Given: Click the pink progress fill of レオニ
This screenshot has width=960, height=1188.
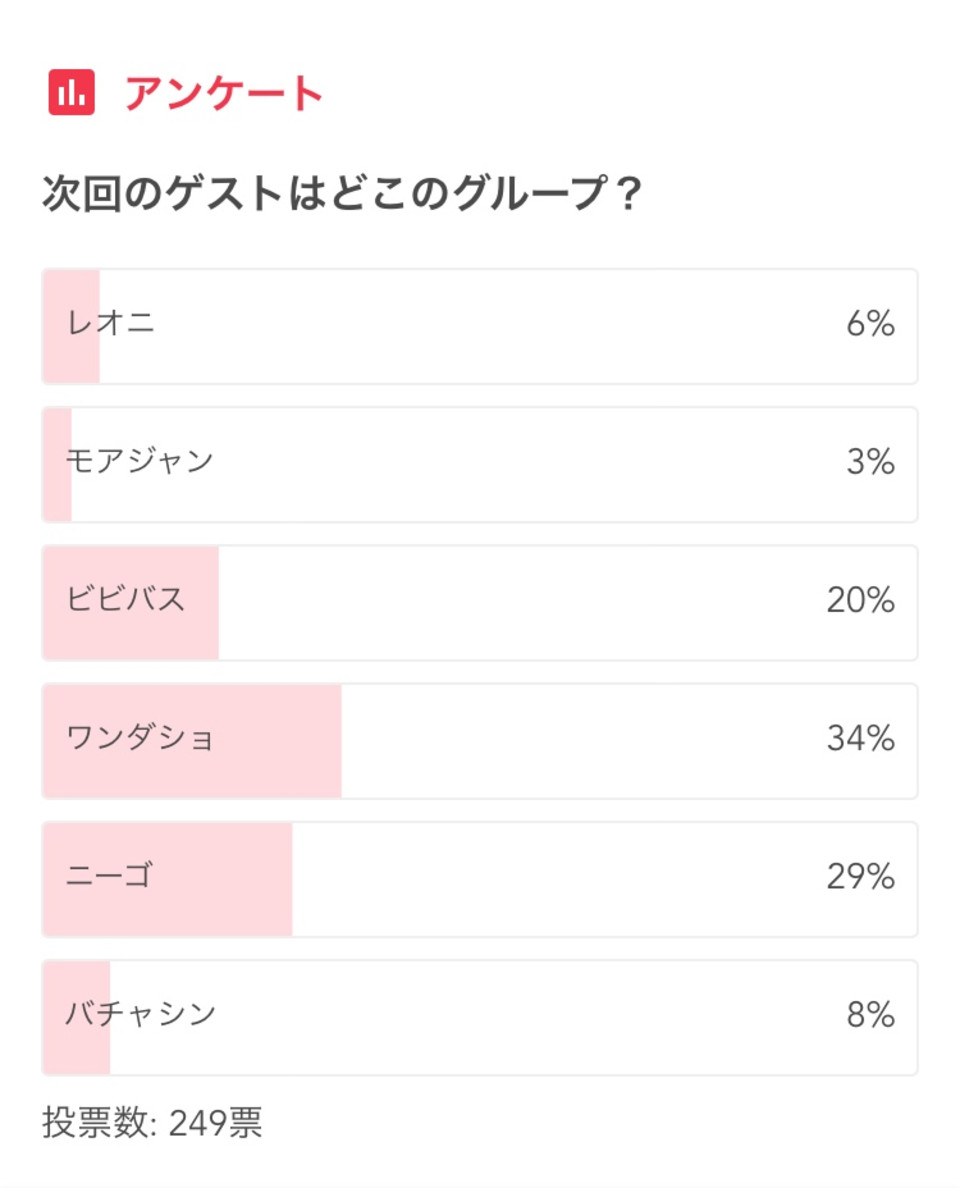Looking at the screenshot, I should click(x=71, y=326).
